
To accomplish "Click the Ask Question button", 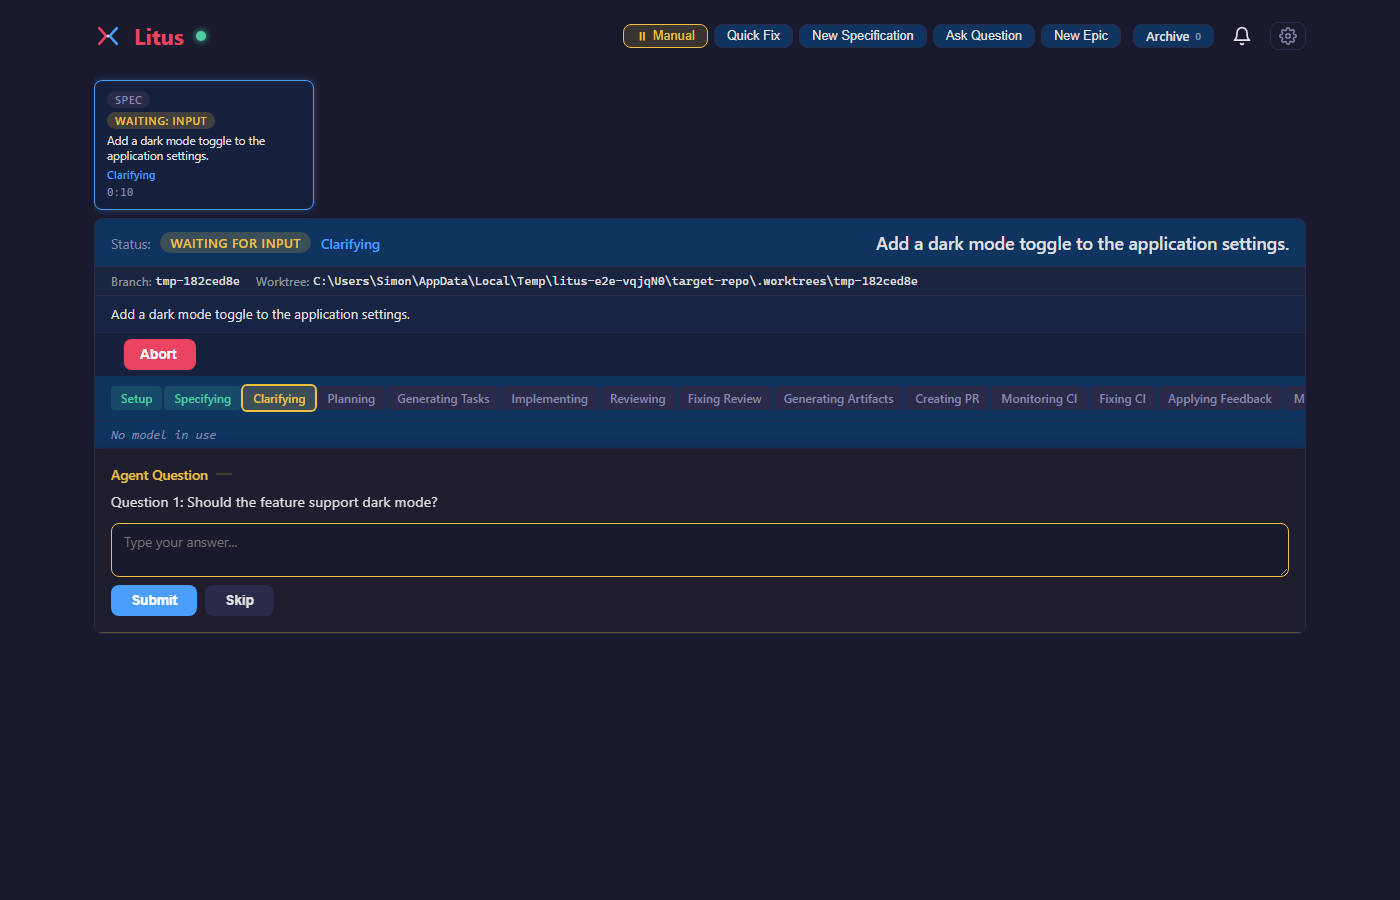I will (x=984, y=36).
